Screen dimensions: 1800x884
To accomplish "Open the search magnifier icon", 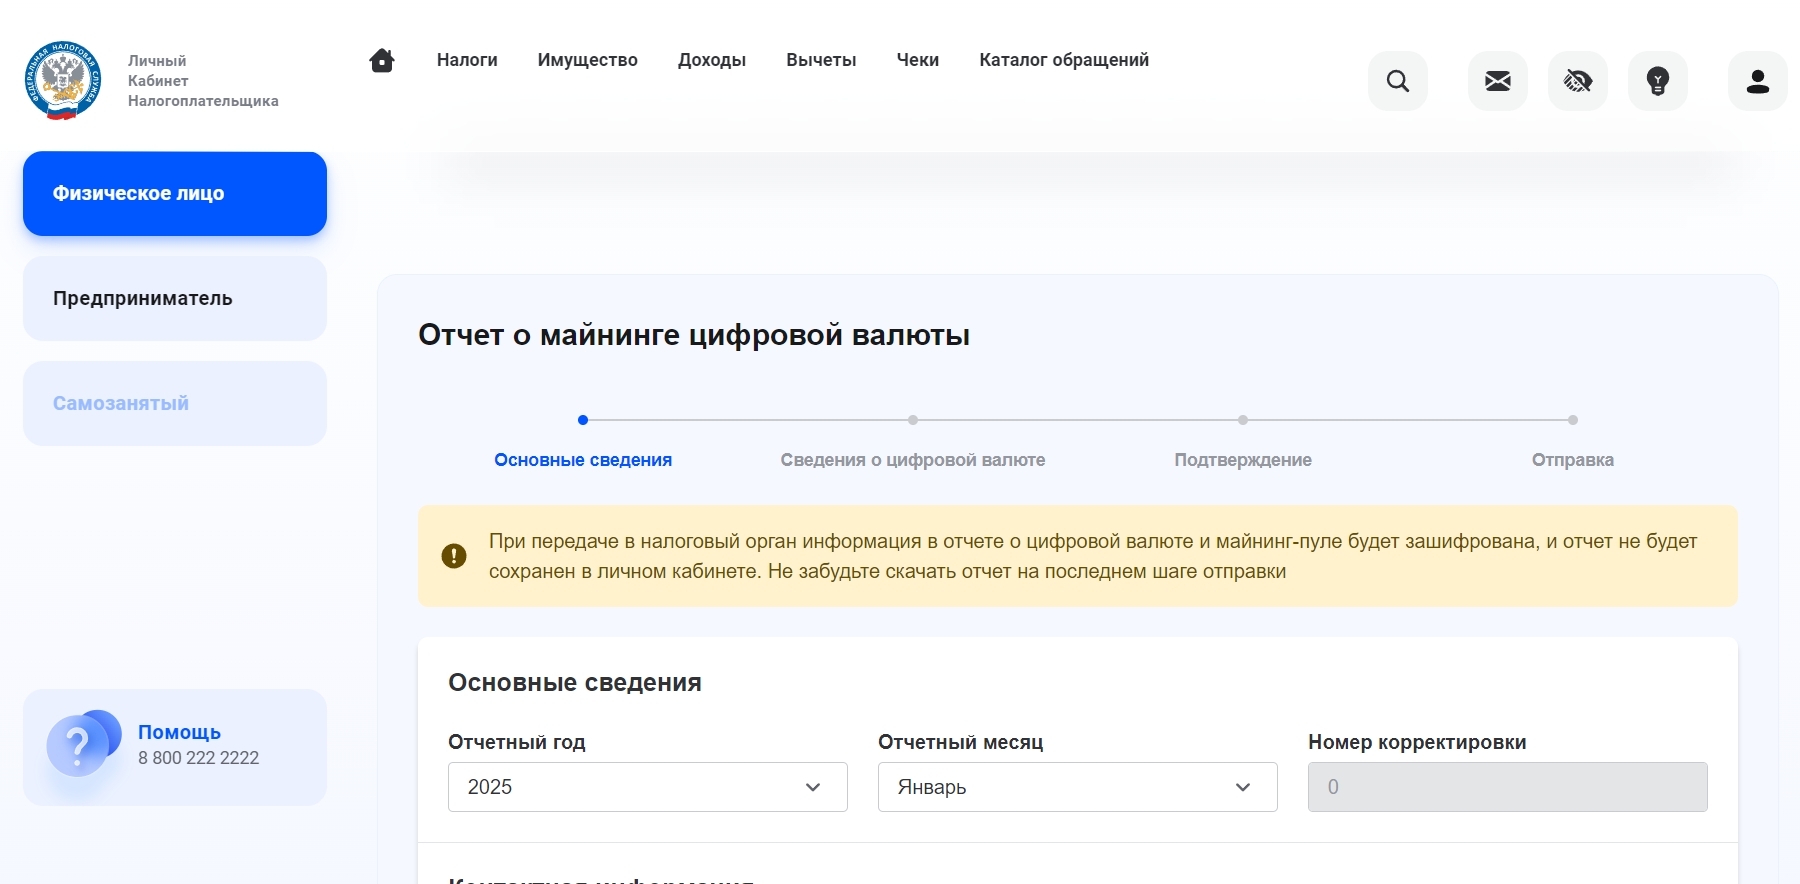I will tap(1397, 81).
